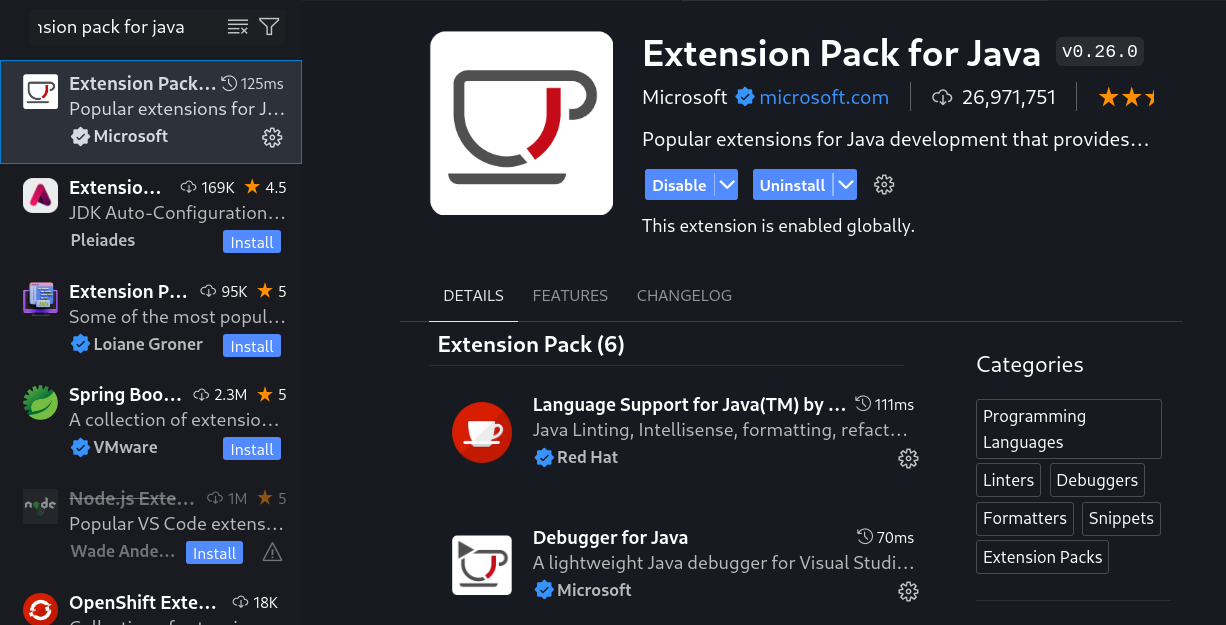Click the 70ms activation time clock icon
1226x625 pixels.
(x=866, y=537)
